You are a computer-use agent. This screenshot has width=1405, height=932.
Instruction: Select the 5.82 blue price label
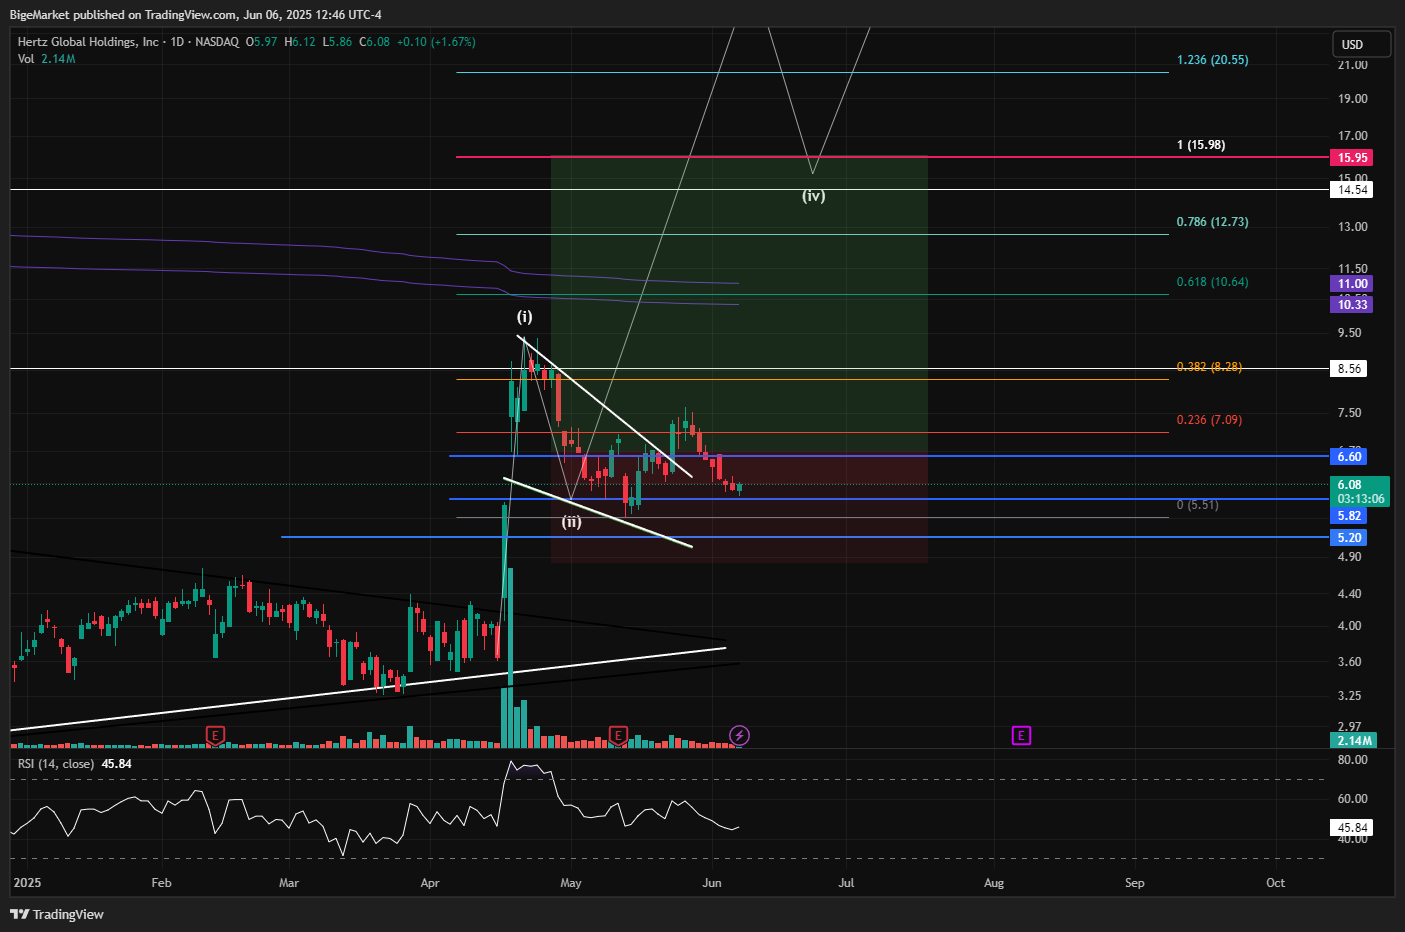(1349, 516)
